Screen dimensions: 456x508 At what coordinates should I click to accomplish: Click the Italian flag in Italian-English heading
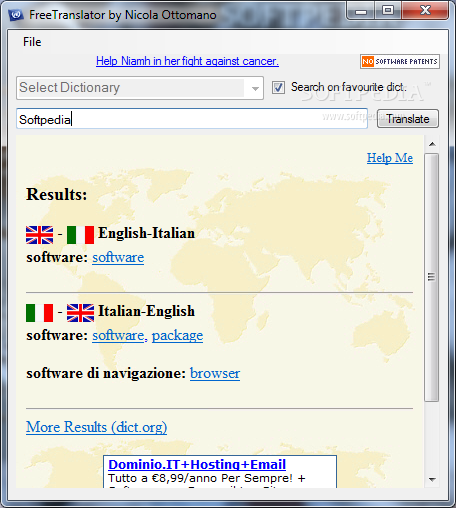pyautogui.click(x=40, y=313)
